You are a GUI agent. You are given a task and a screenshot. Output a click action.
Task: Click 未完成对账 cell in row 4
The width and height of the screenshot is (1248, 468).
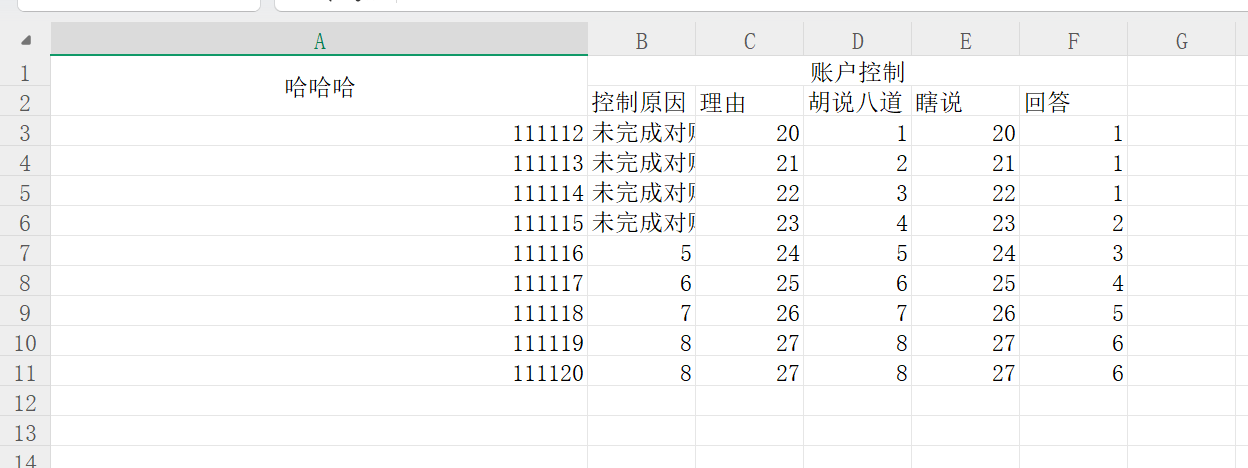[641, 163]
